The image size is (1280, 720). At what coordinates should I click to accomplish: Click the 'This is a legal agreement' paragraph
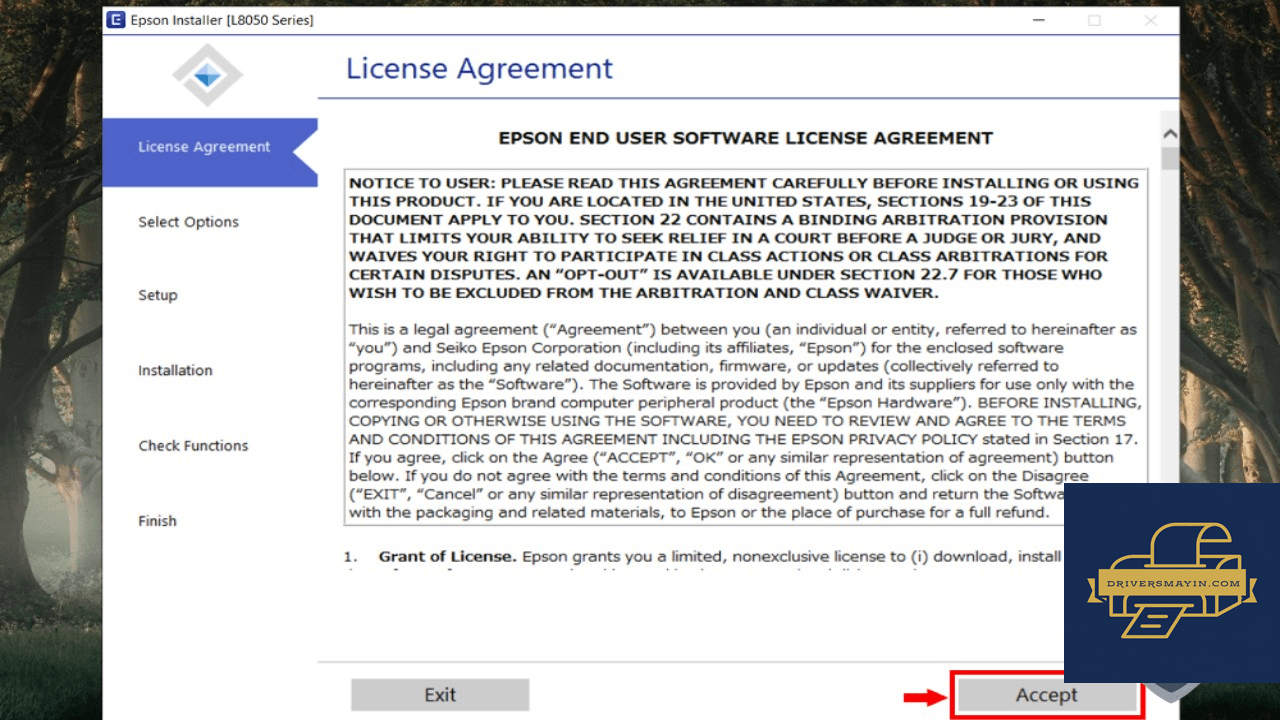click(x=745, y=421)
